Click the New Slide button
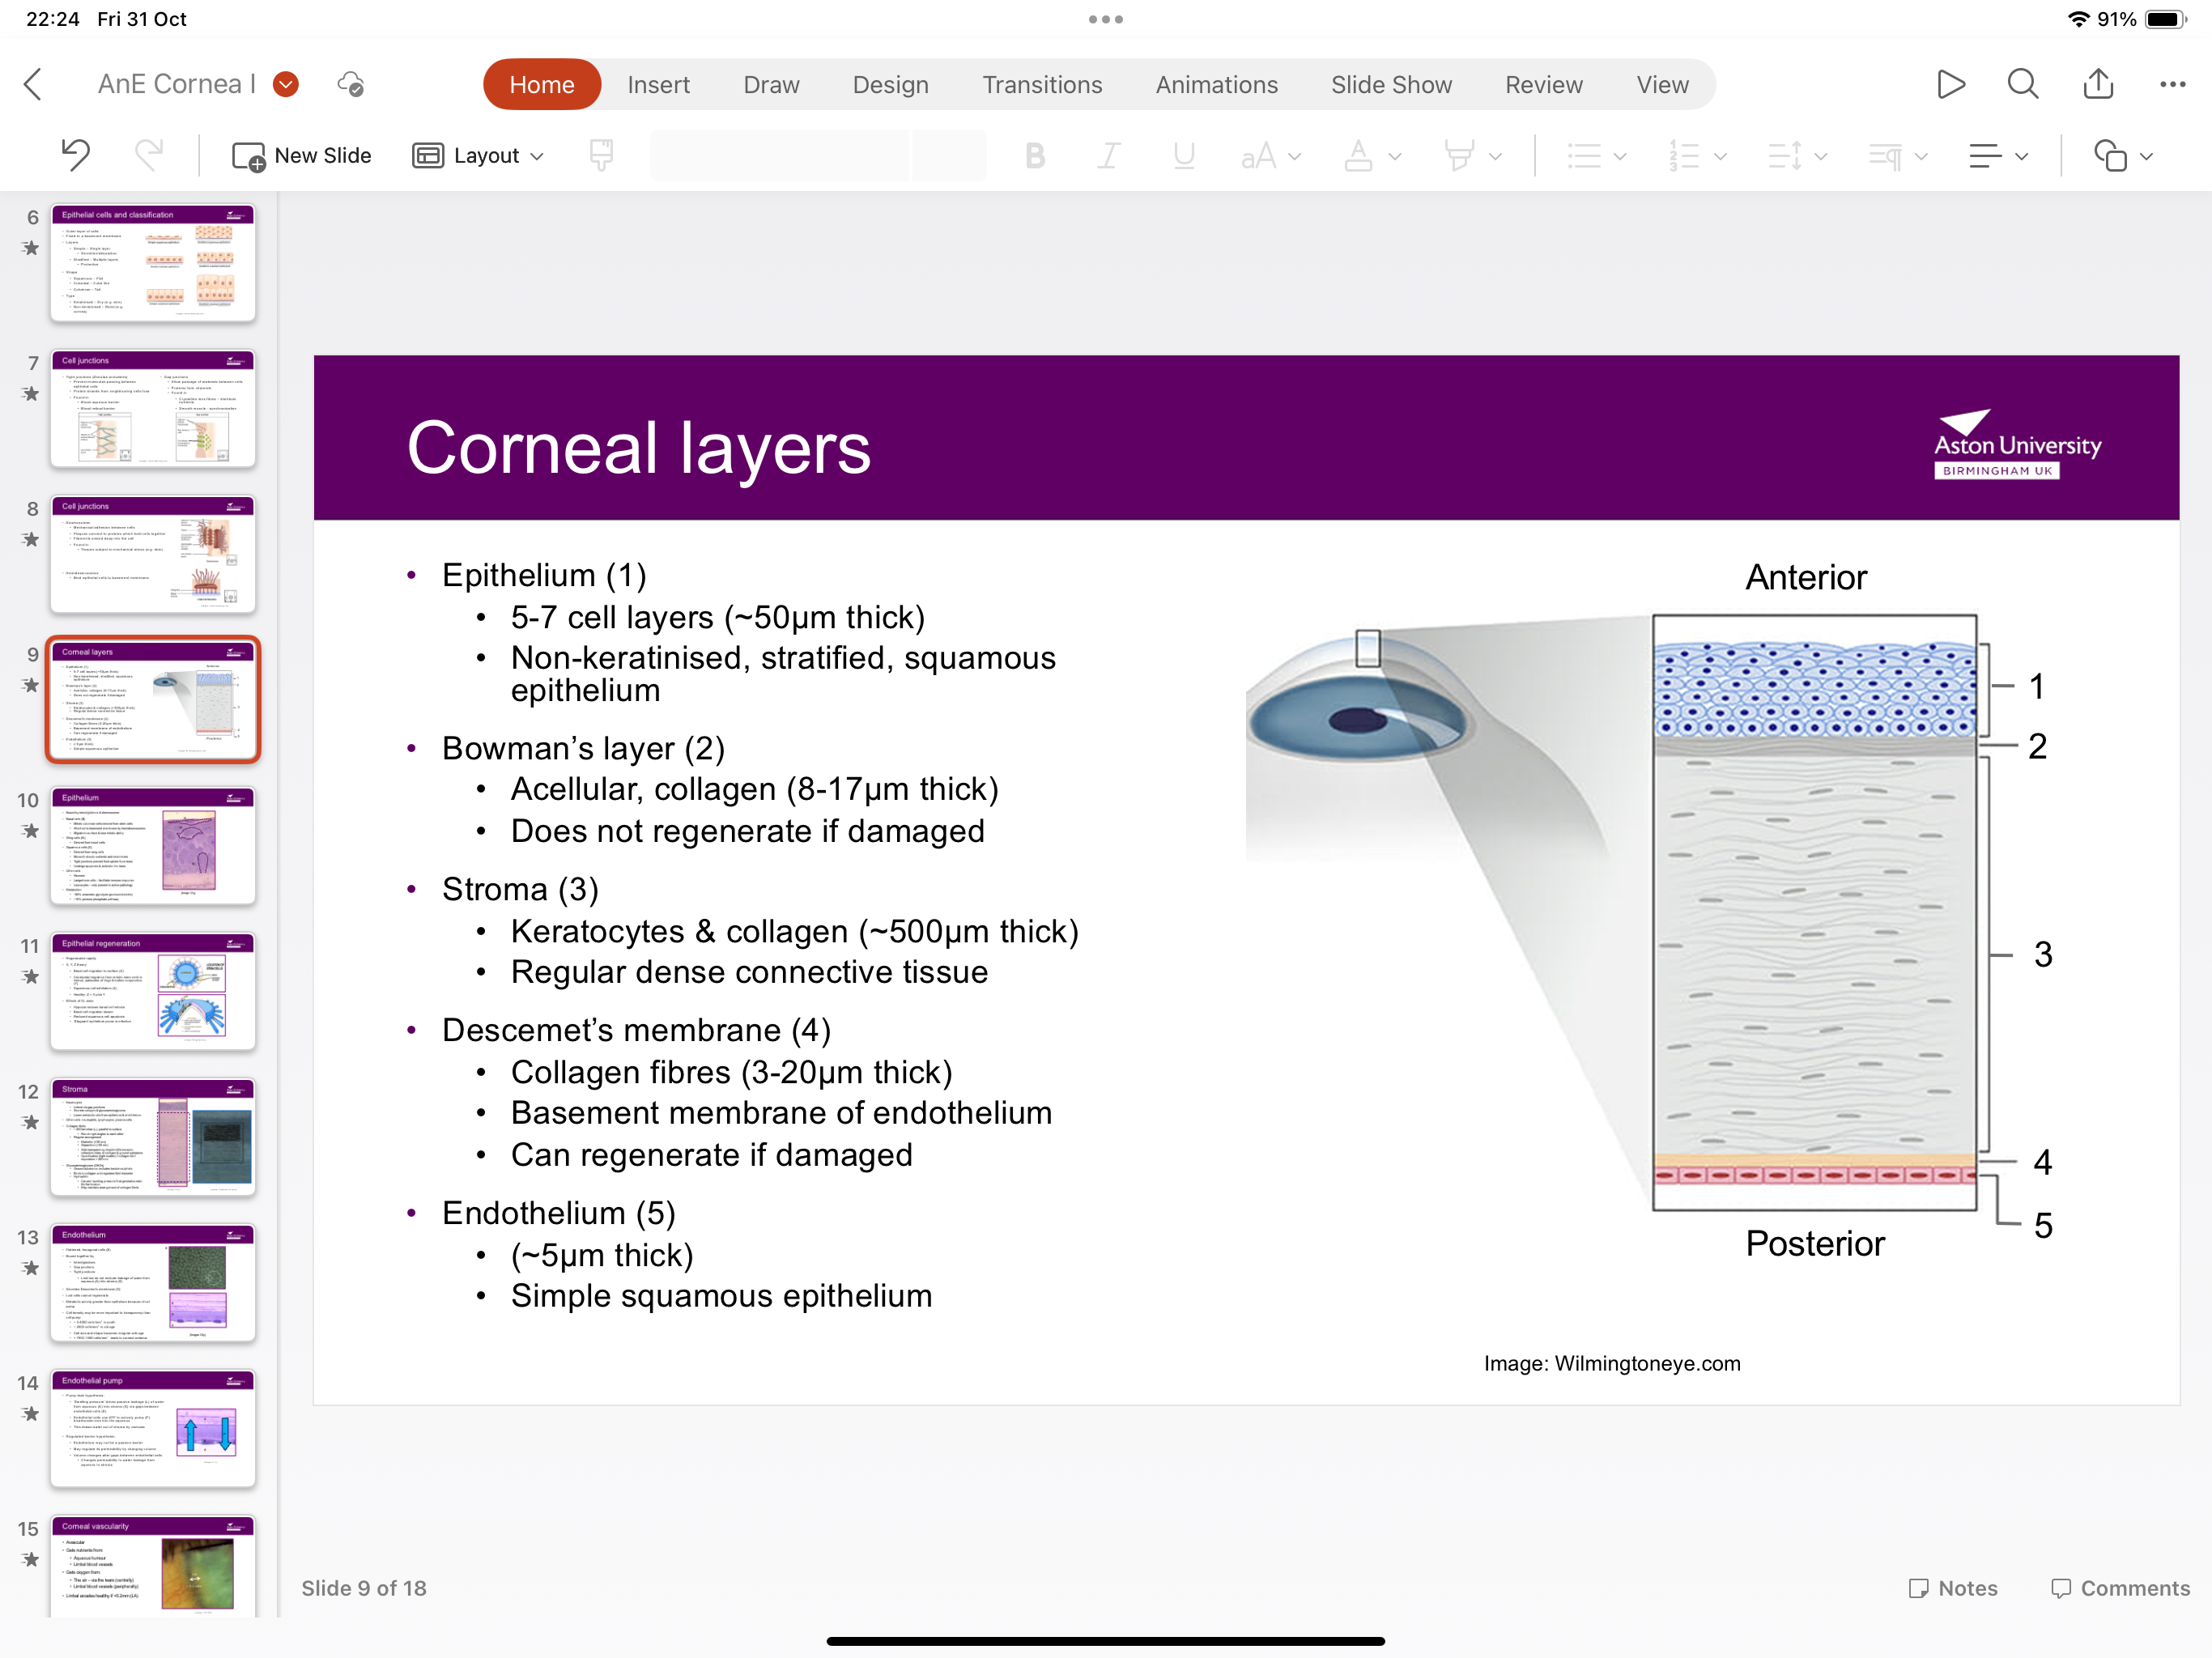Viewport: 2212px width, 1658px height. tap(302, 155)
